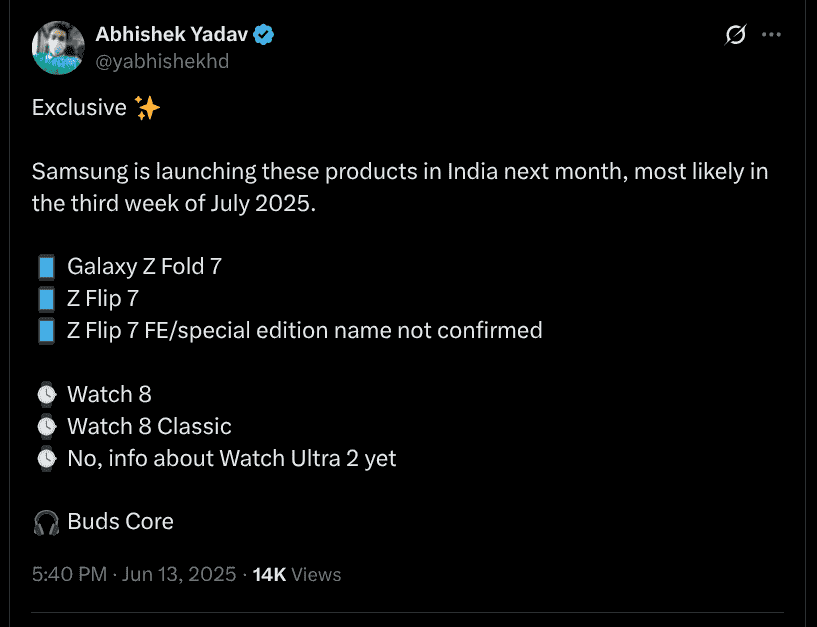Click the display name Abhishek Yadav
The image size is (817, 627).
point(171,33)
